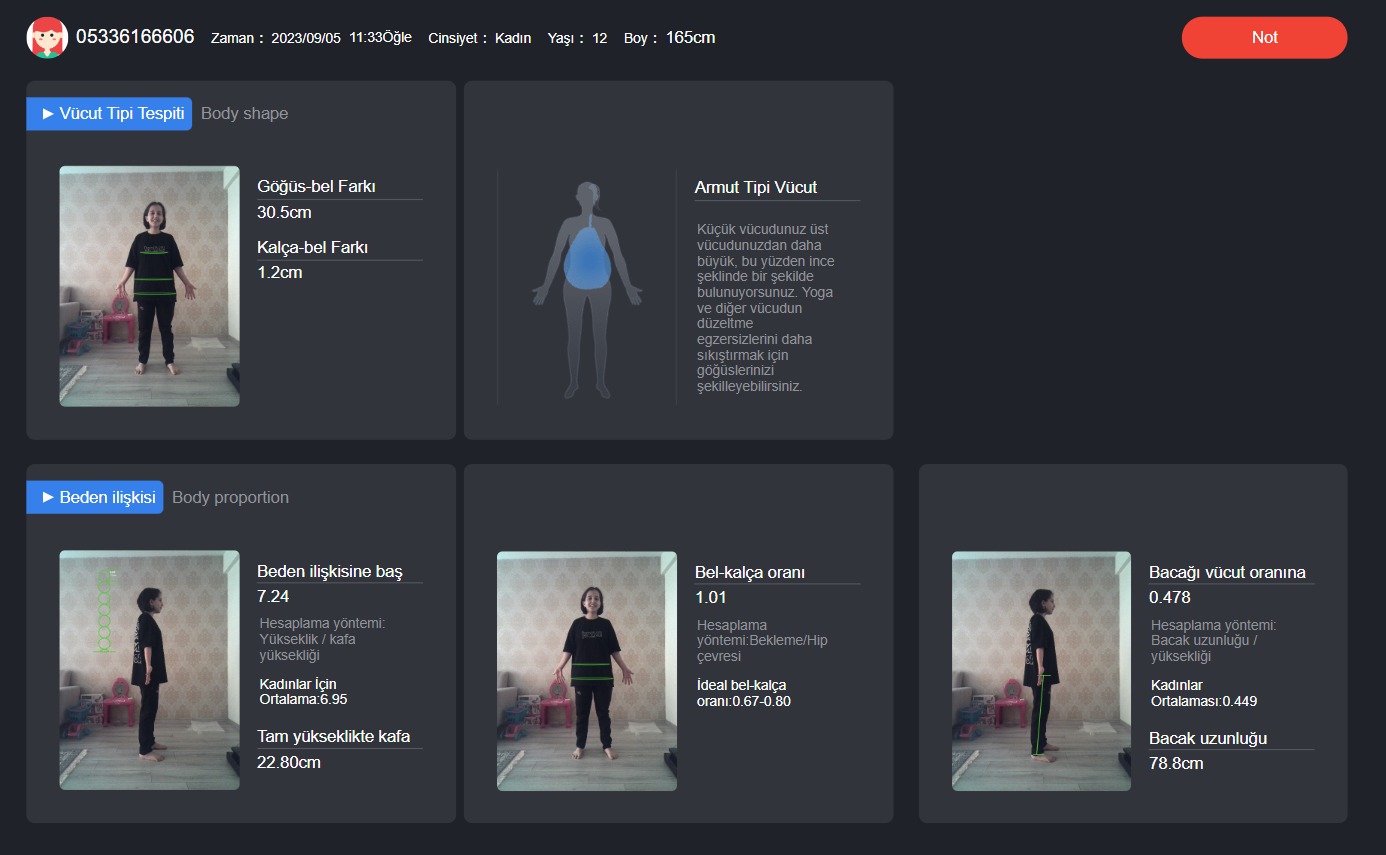Click the play triangle in Vücut Tipi Tespiti

pos(48,114)
